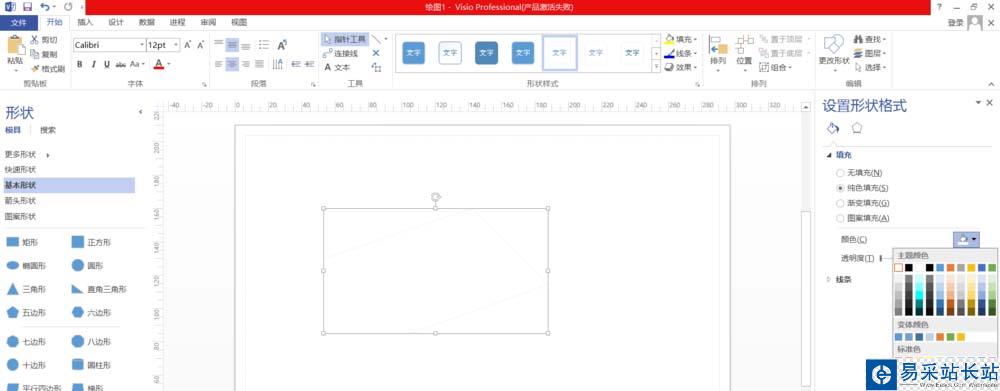Switch to the Process (进程) tab
Image resolution: width=1000 pixels, height=391 pixels.
177,22
